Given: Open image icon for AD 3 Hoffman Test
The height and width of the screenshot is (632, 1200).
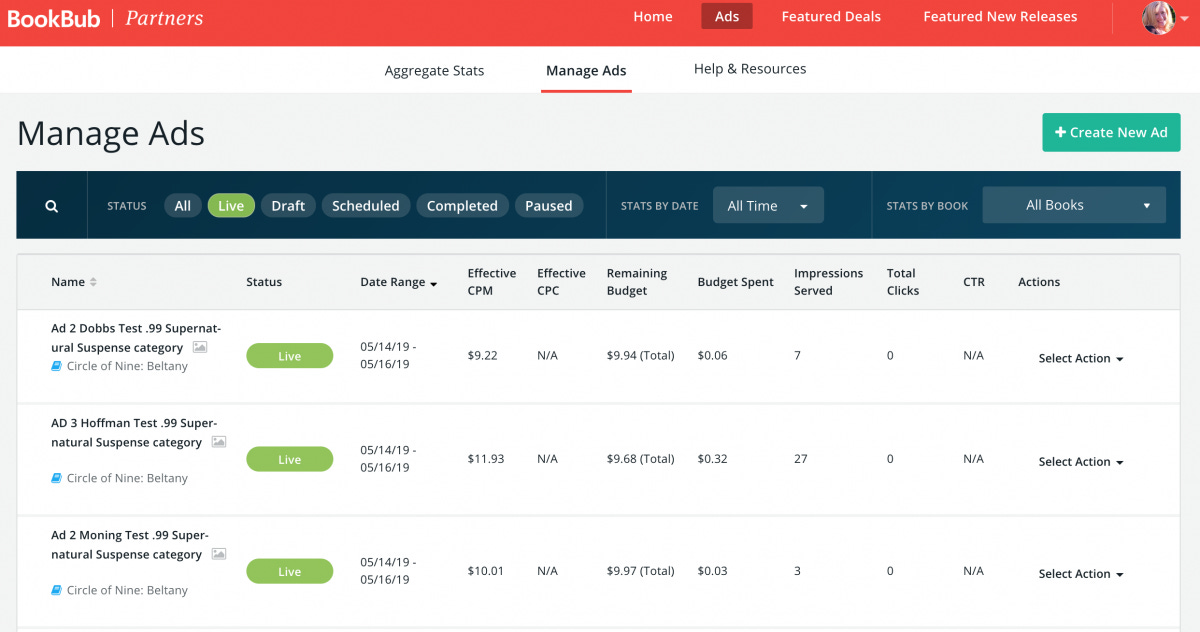Looking at the screenshot, I should [219, 442].
